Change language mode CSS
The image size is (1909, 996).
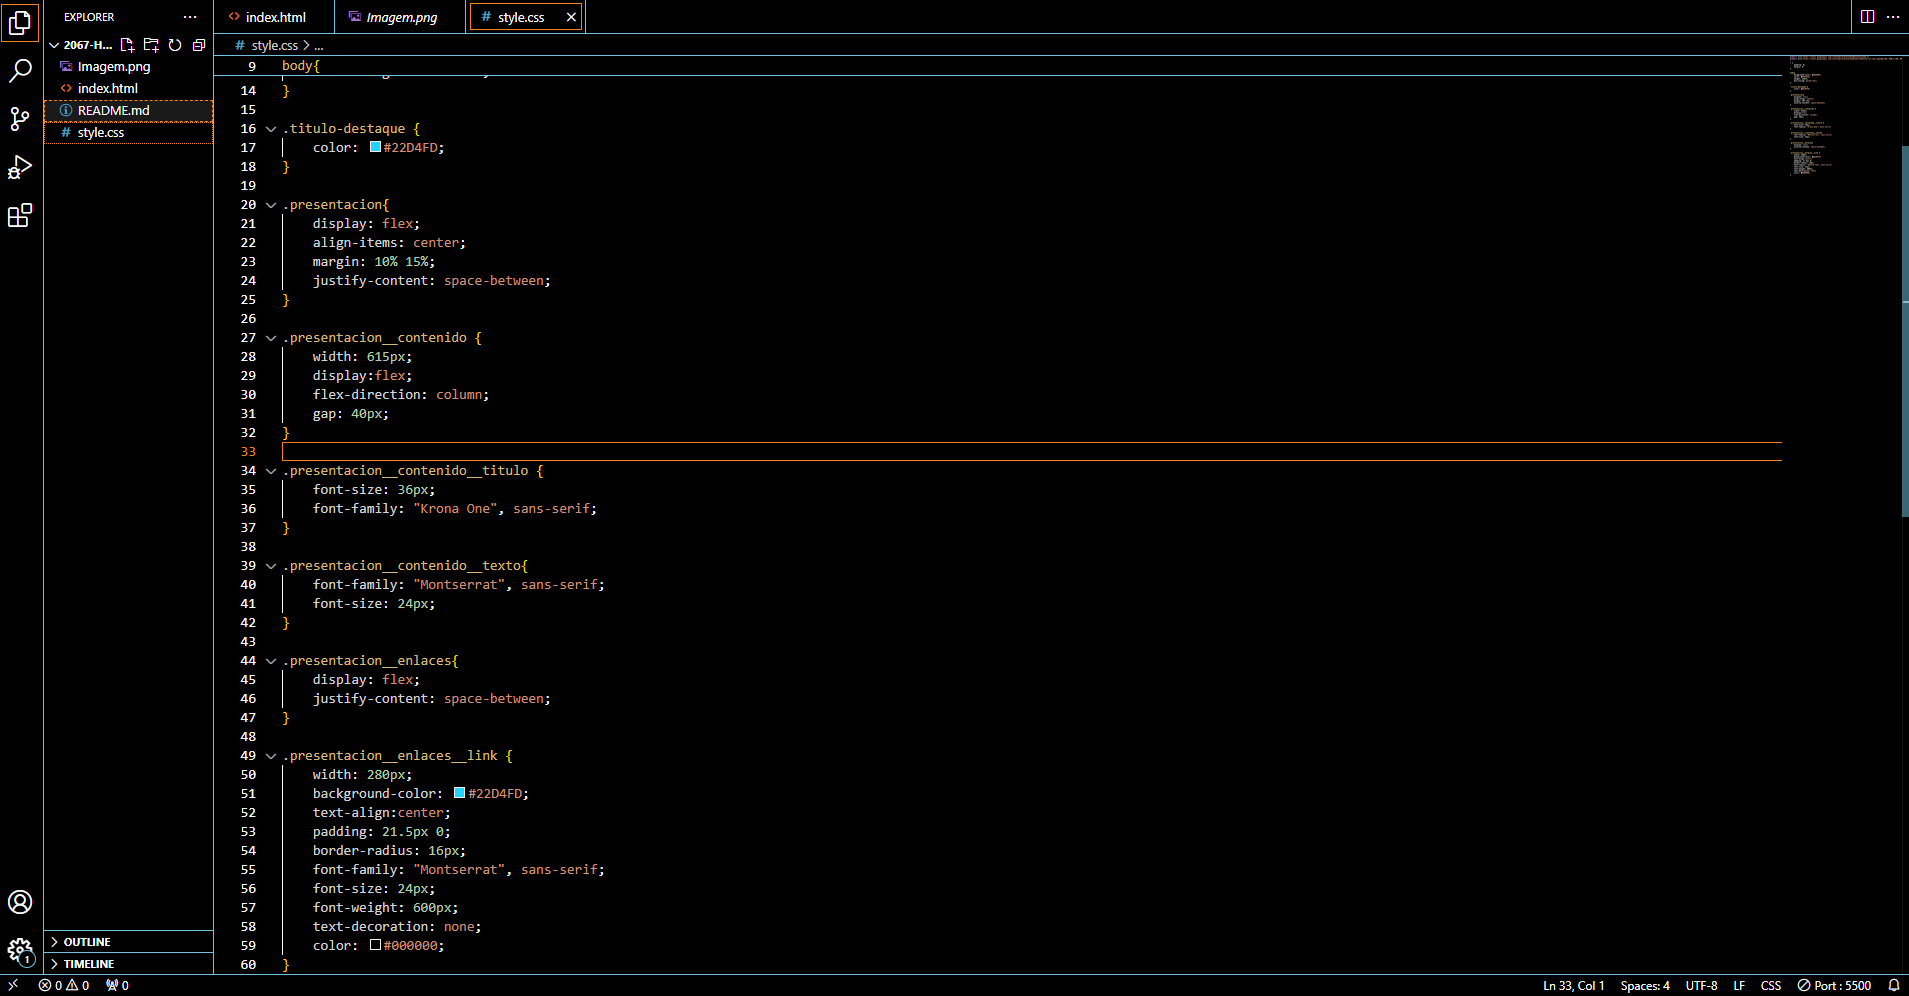pyautogui.click(x=1771, y=985)
